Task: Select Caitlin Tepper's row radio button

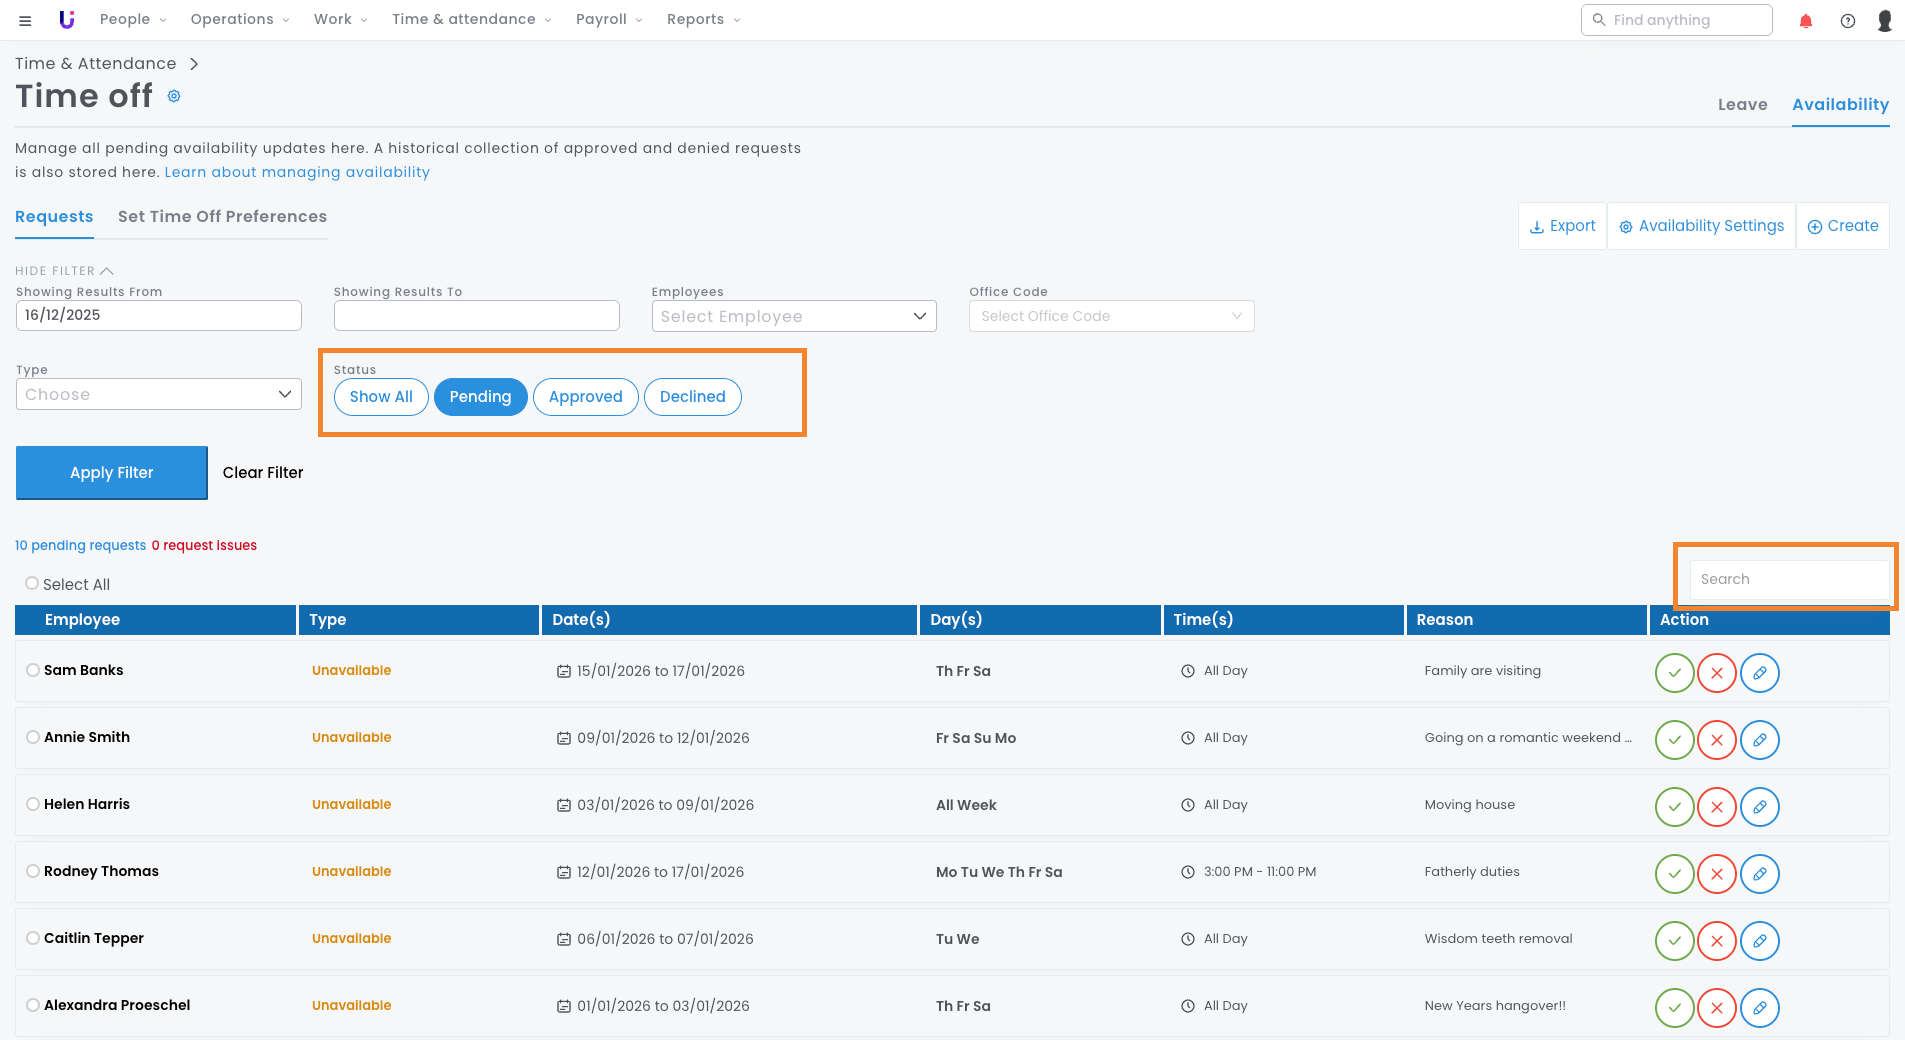Action: pos(33,938)
